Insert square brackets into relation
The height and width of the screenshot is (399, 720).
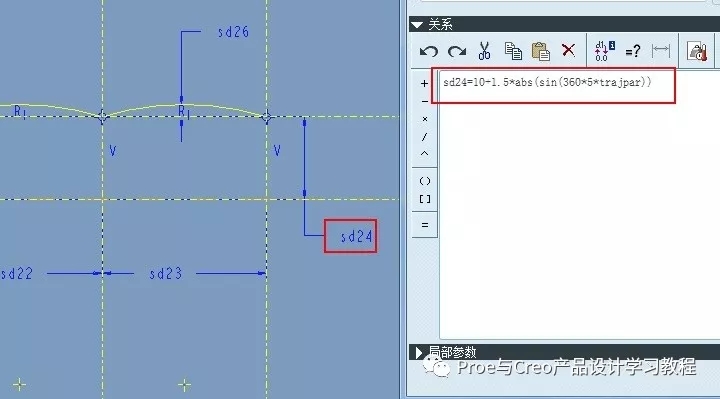[425, 199]
